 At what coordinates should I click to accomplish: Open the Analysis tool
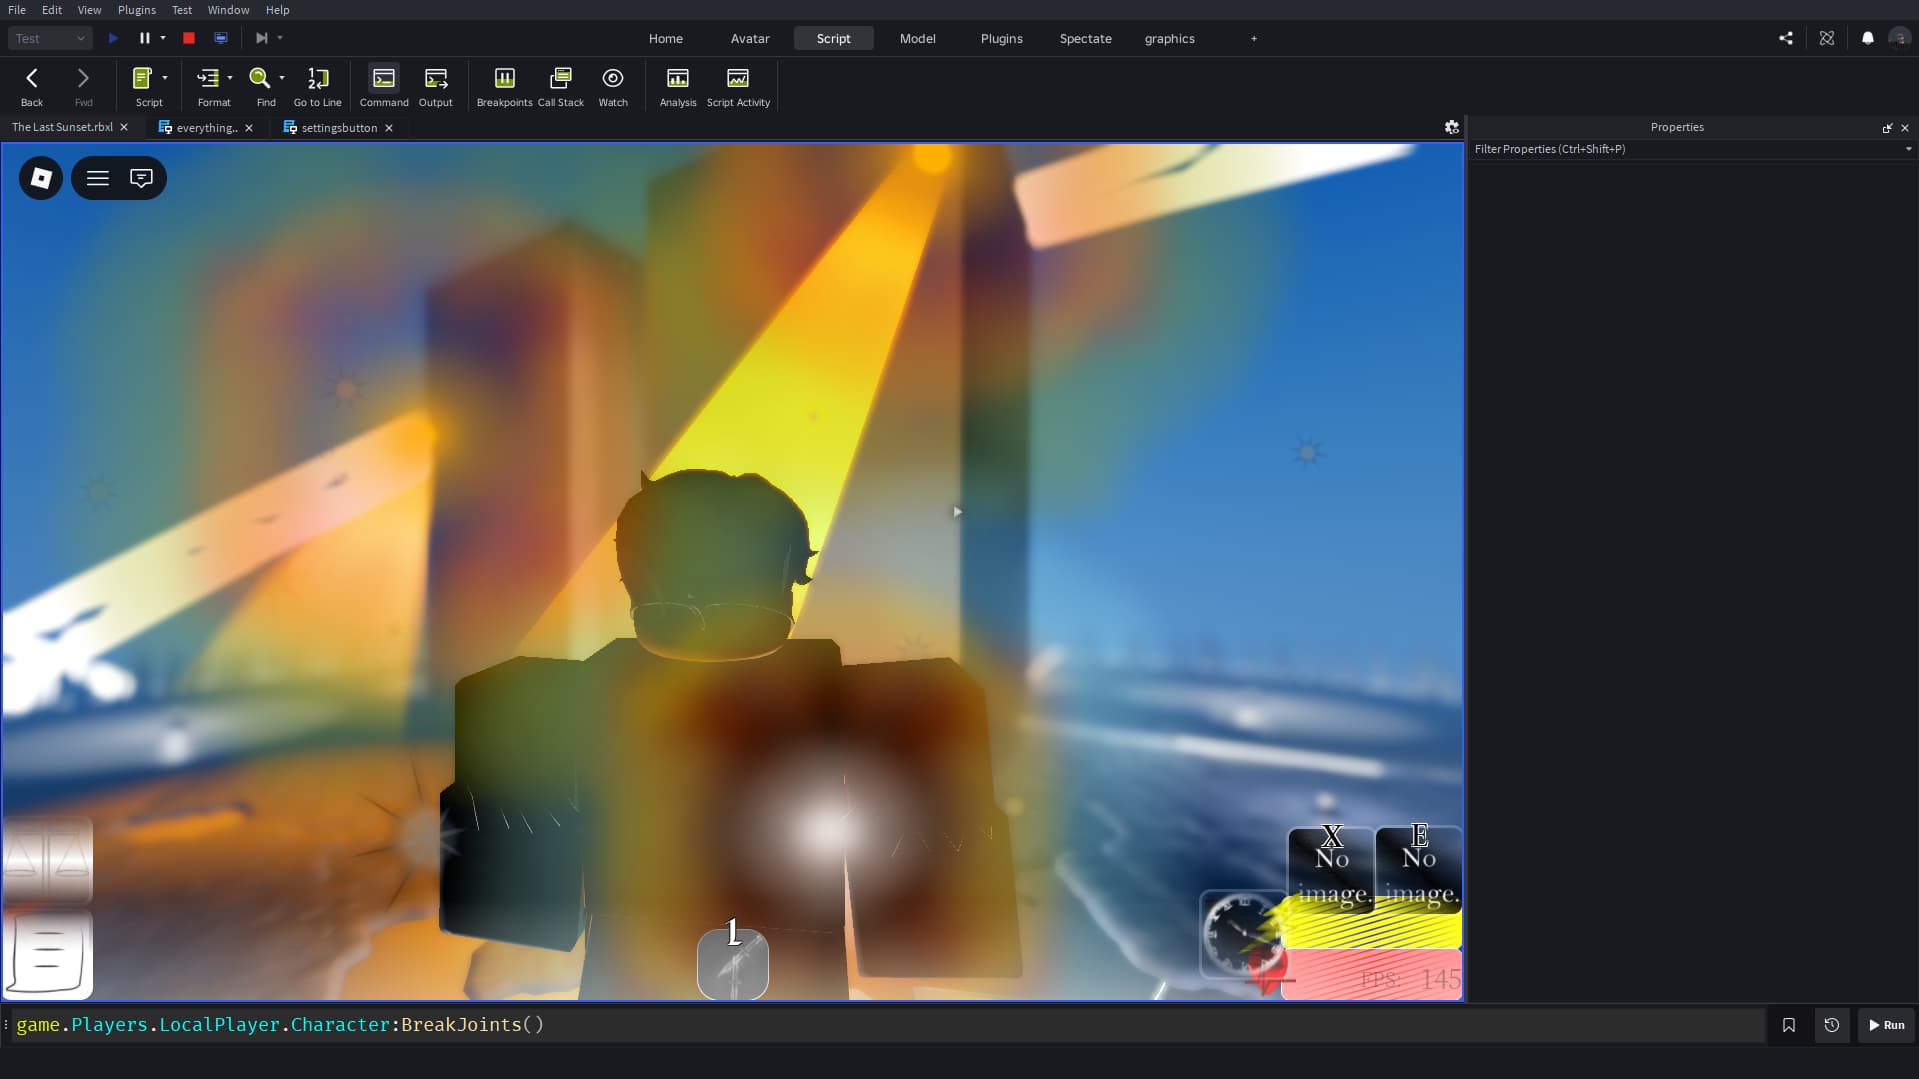(x=678, y=86)
